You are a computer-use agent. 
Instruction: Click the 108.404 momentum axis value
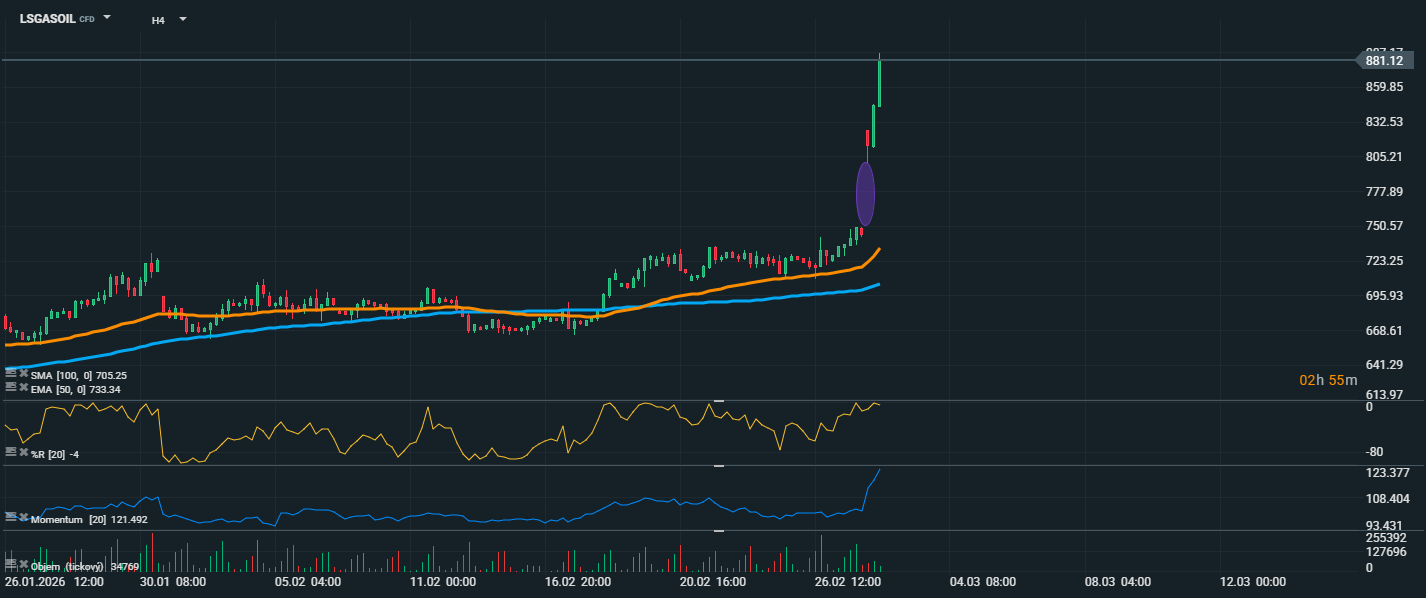point(1388,499)
